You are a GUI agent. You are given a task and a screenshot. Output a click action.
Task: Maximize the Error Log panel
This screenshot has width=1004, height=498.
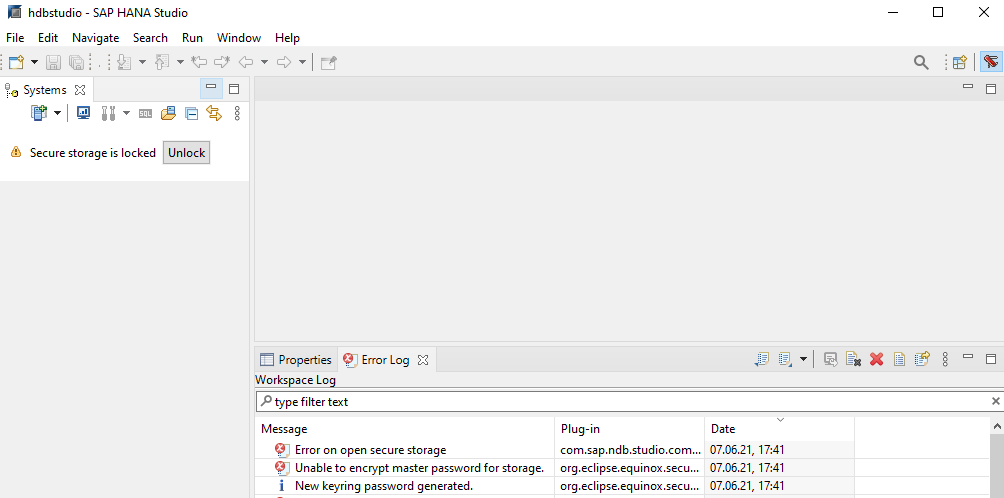point(991,358)
